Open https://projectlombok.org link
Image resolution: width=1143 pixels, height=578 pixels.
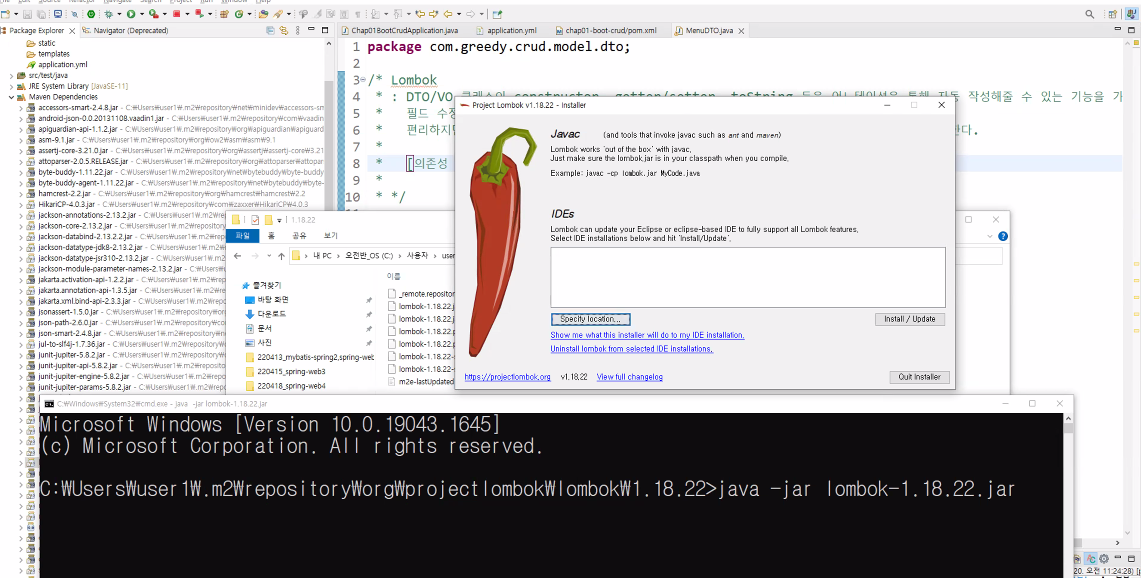click(507, 377)
